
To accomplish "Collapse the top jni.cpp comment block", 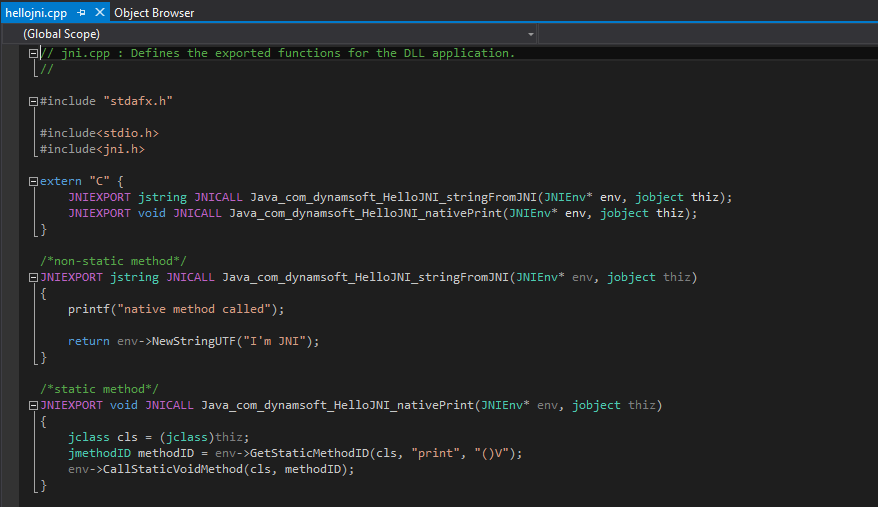I will pyautogui.click(x=34, y=54).
